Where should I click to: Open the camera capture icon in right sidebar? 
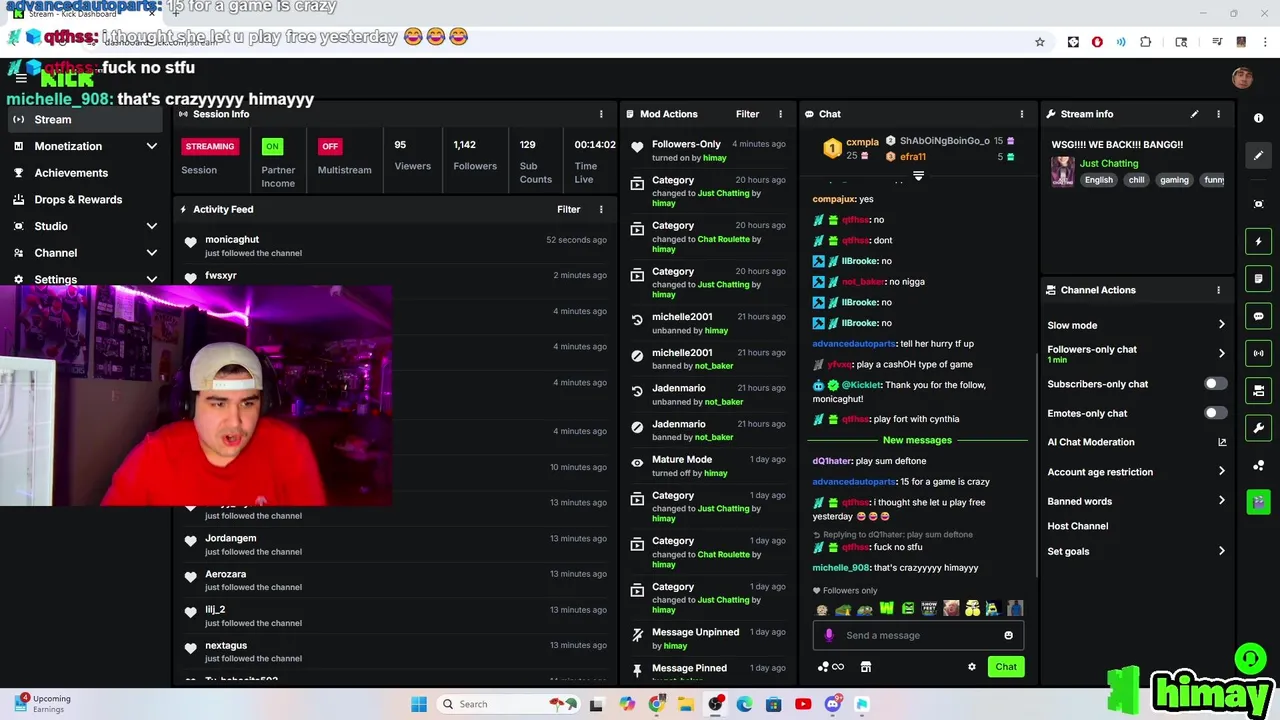point(1258,204)
